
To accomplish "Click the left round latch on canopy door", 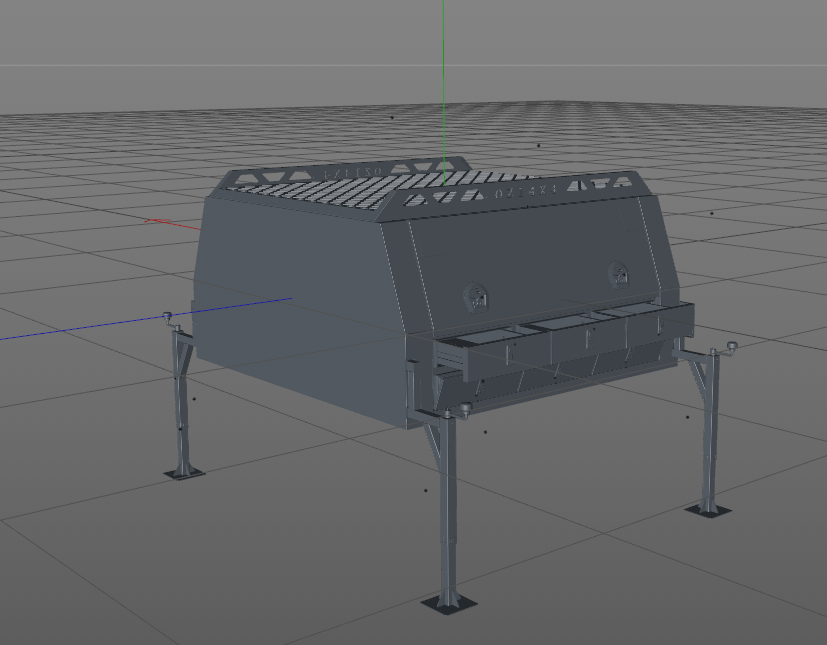I will (477, 296).
